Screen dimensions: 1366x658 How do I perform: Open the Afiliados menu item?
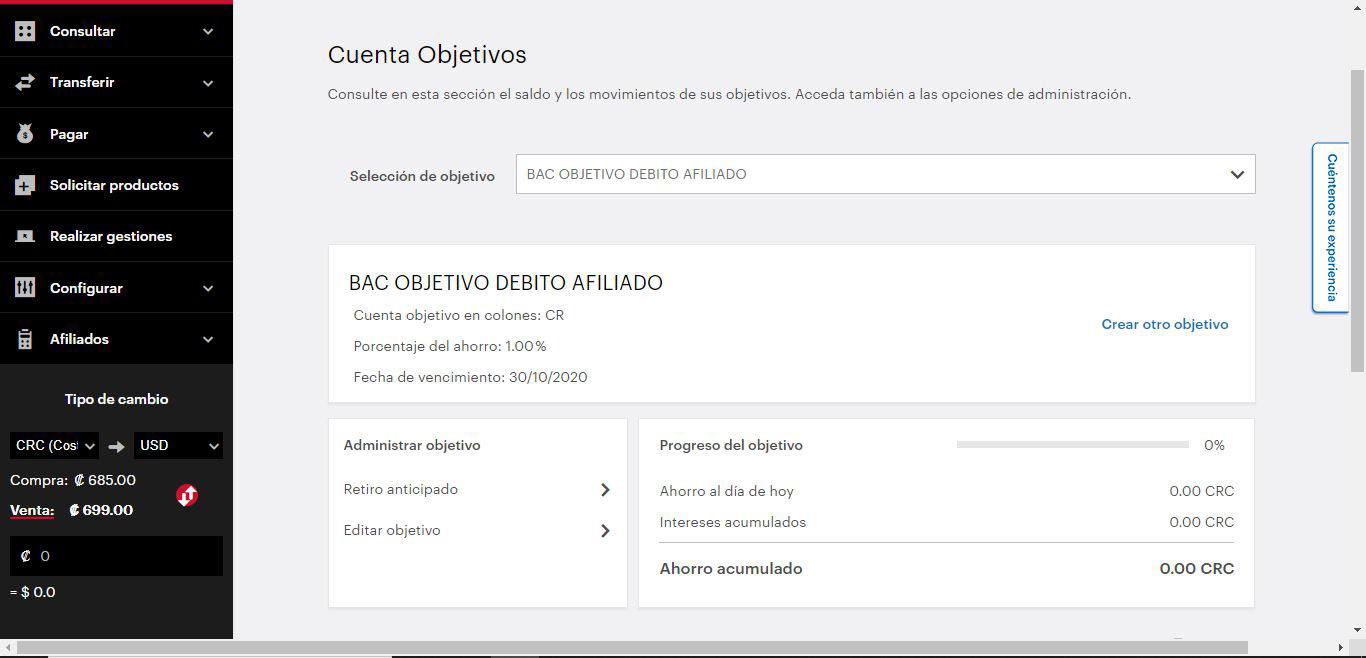click(x=116, y=339)
